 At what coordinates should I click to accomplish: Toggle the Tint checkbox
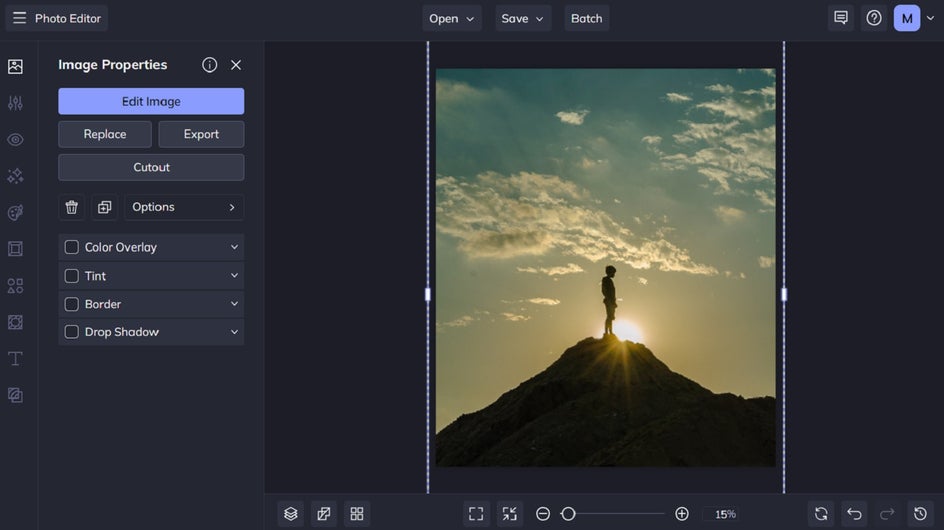point(72,276)
